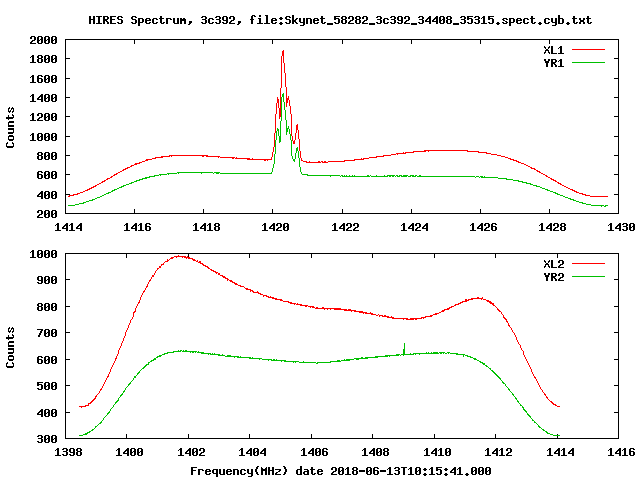This screenshot has height=480, width=640.
Task: Click the 1430 x-axis tick label
Action: click(621, 227)
